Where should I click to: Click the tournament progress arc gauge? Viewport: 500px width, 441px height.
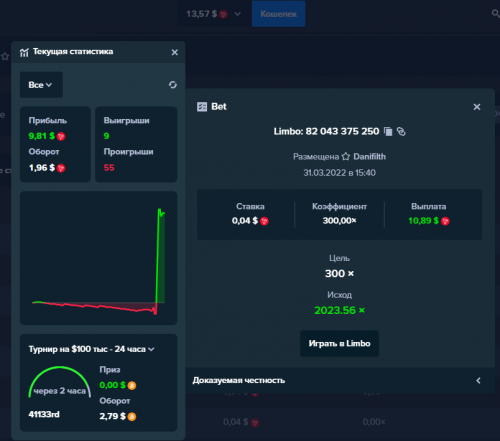pyautogui.click(x=60, y=382)
